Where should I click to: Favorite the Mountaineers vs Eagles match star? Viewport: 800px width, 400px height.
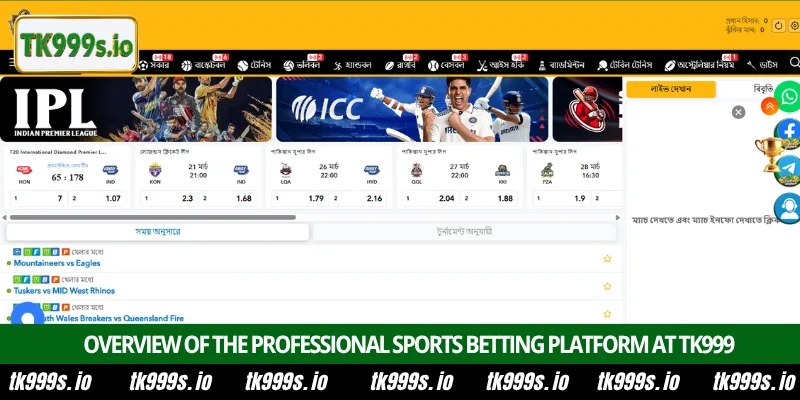[607, 259]
